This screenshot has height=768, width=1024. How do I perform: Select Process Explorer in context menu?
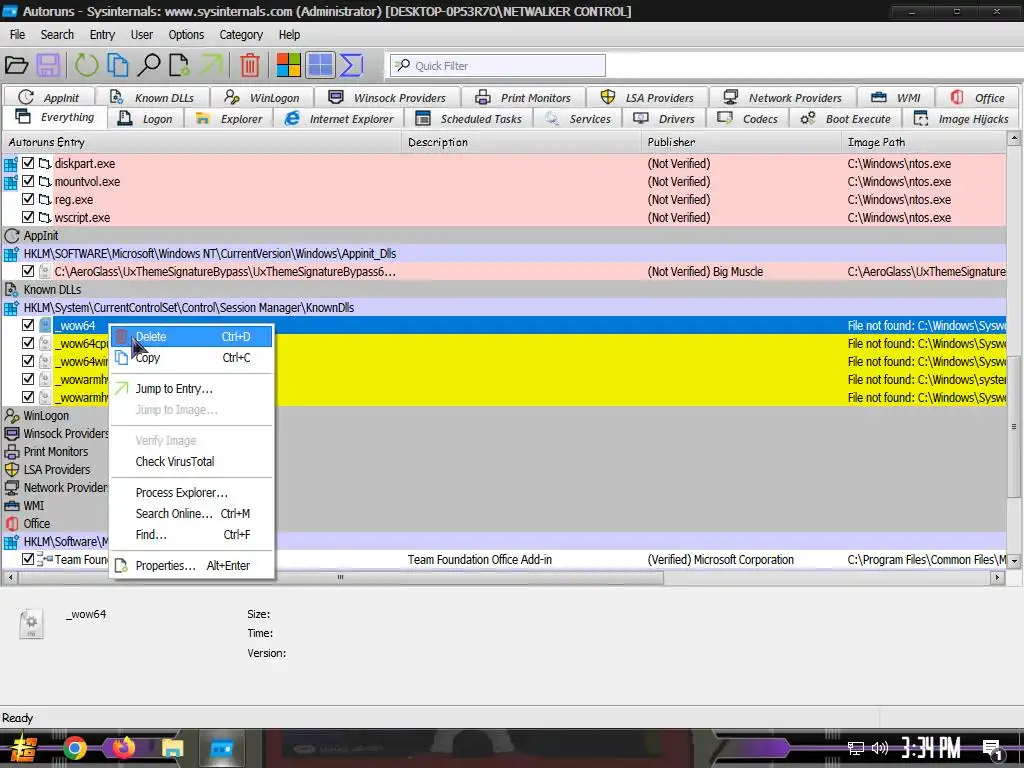pyautogui.click(x=191, y=493)
